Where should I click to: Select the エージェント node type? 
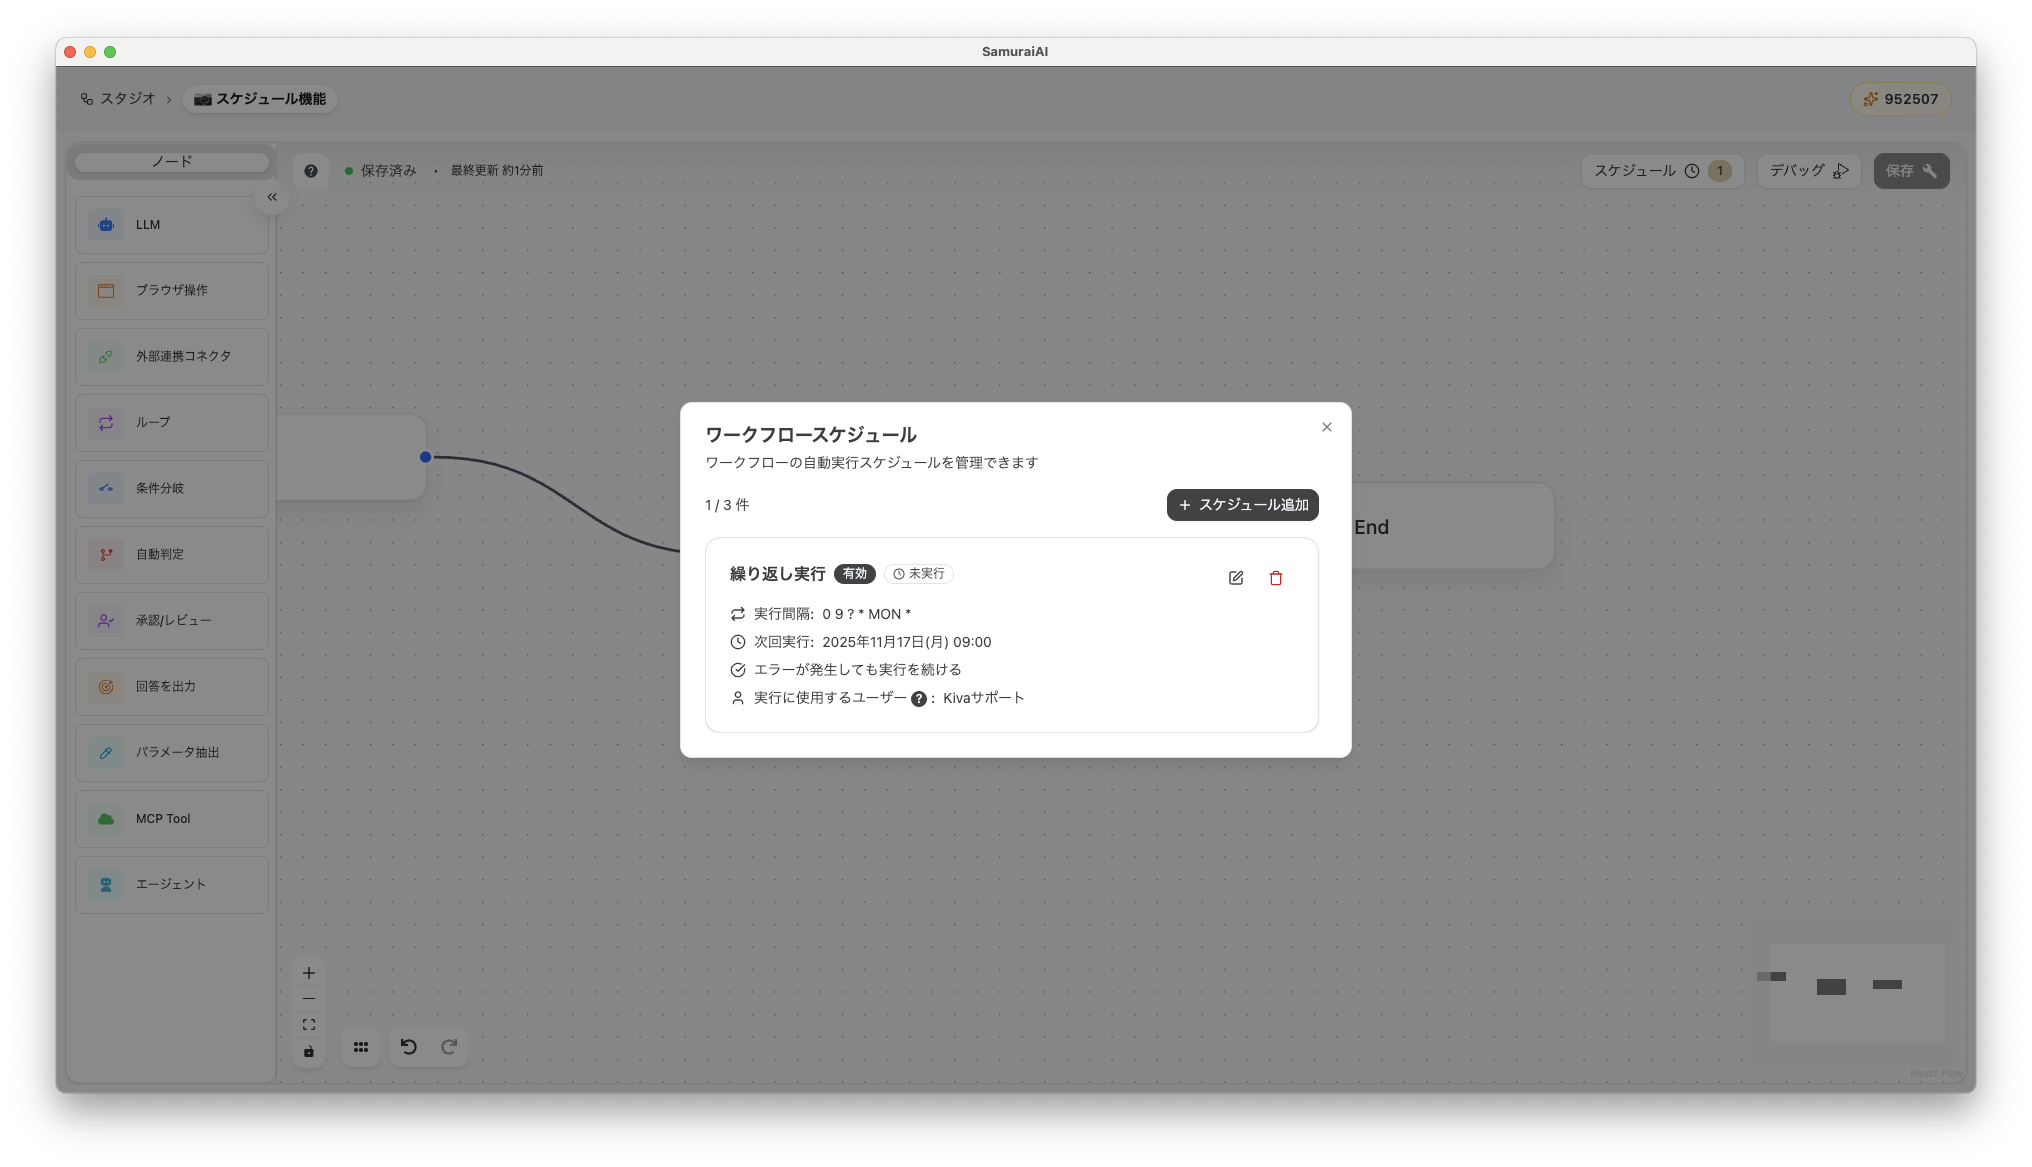[170, 884]
